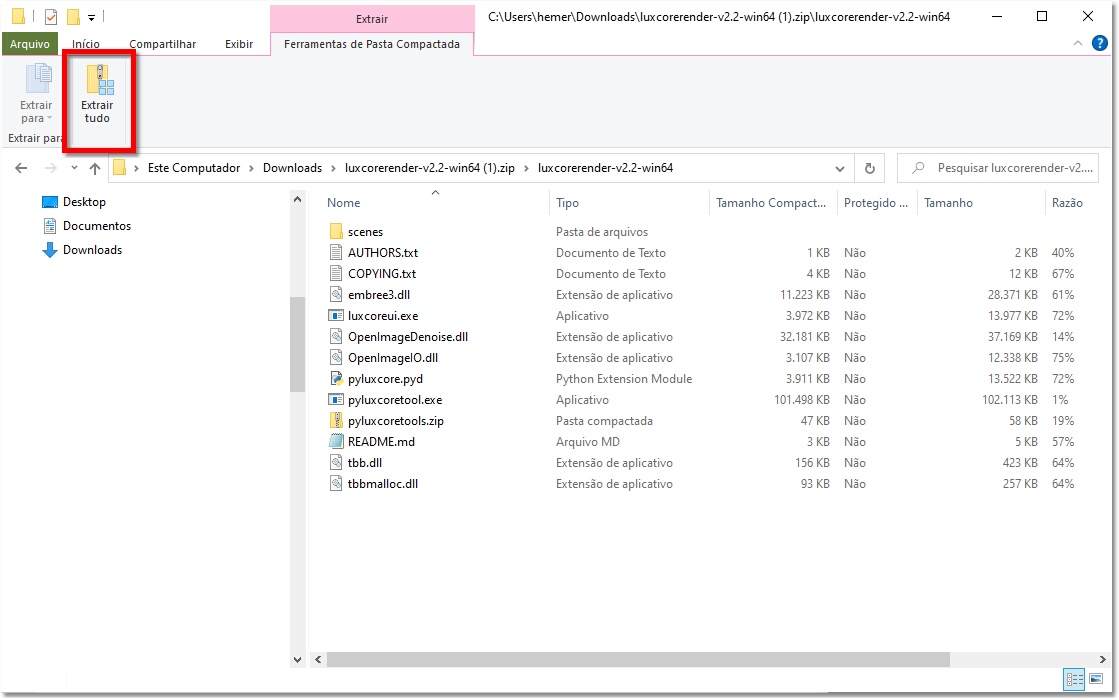
Task: Click the horizontal scrollbar thumb
Action: coord(638,660)
